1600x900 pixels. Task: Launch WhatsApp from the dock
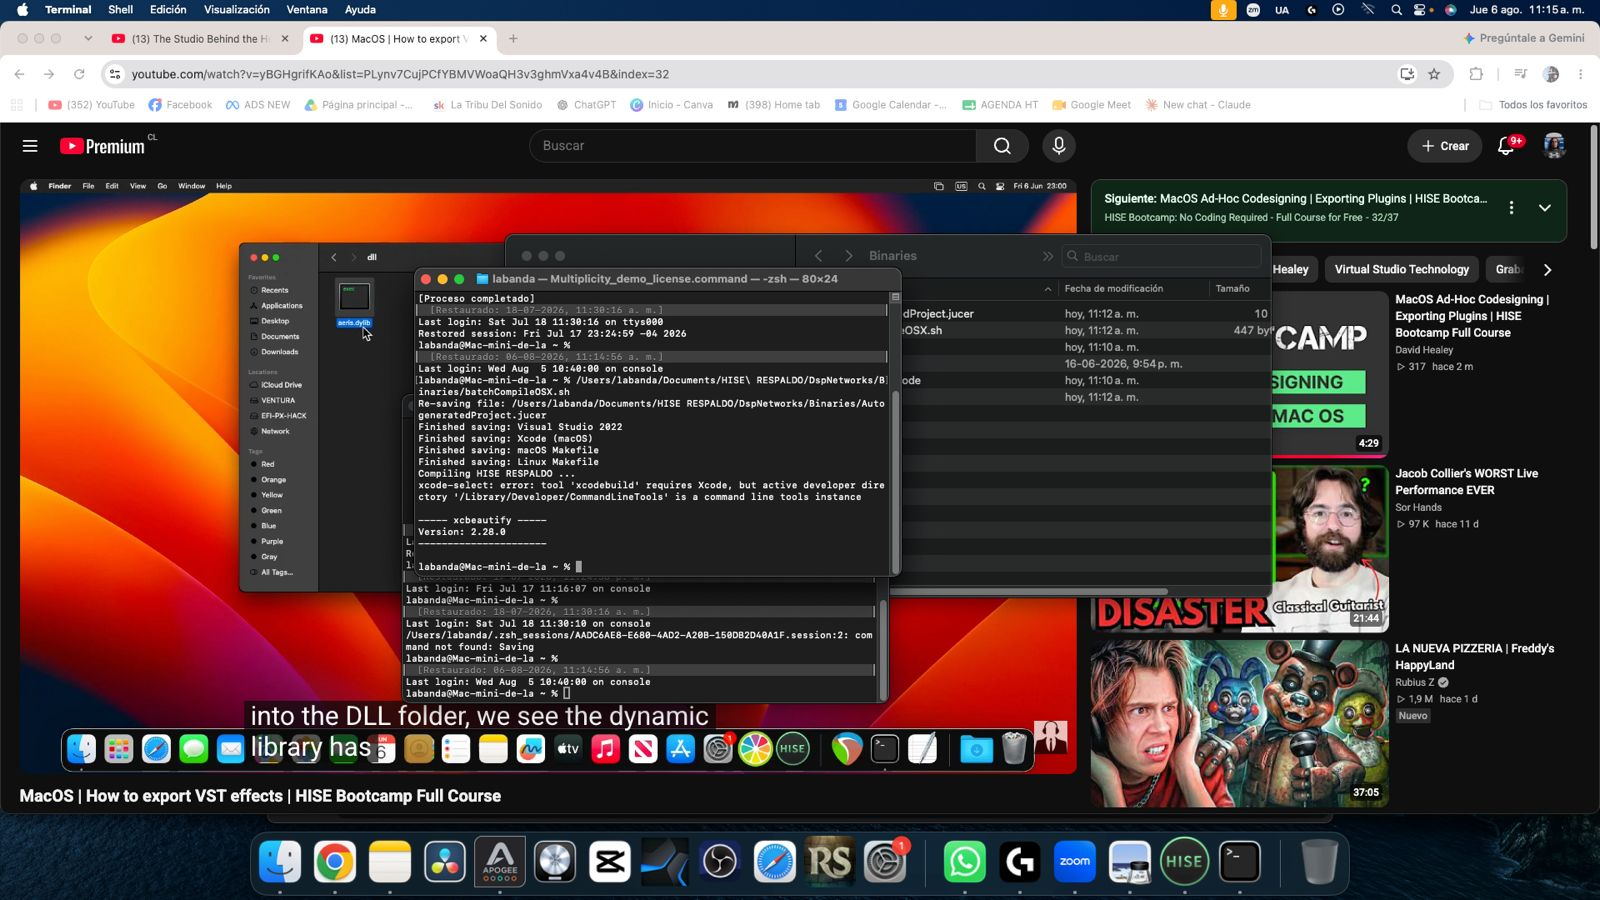[965, 862]
